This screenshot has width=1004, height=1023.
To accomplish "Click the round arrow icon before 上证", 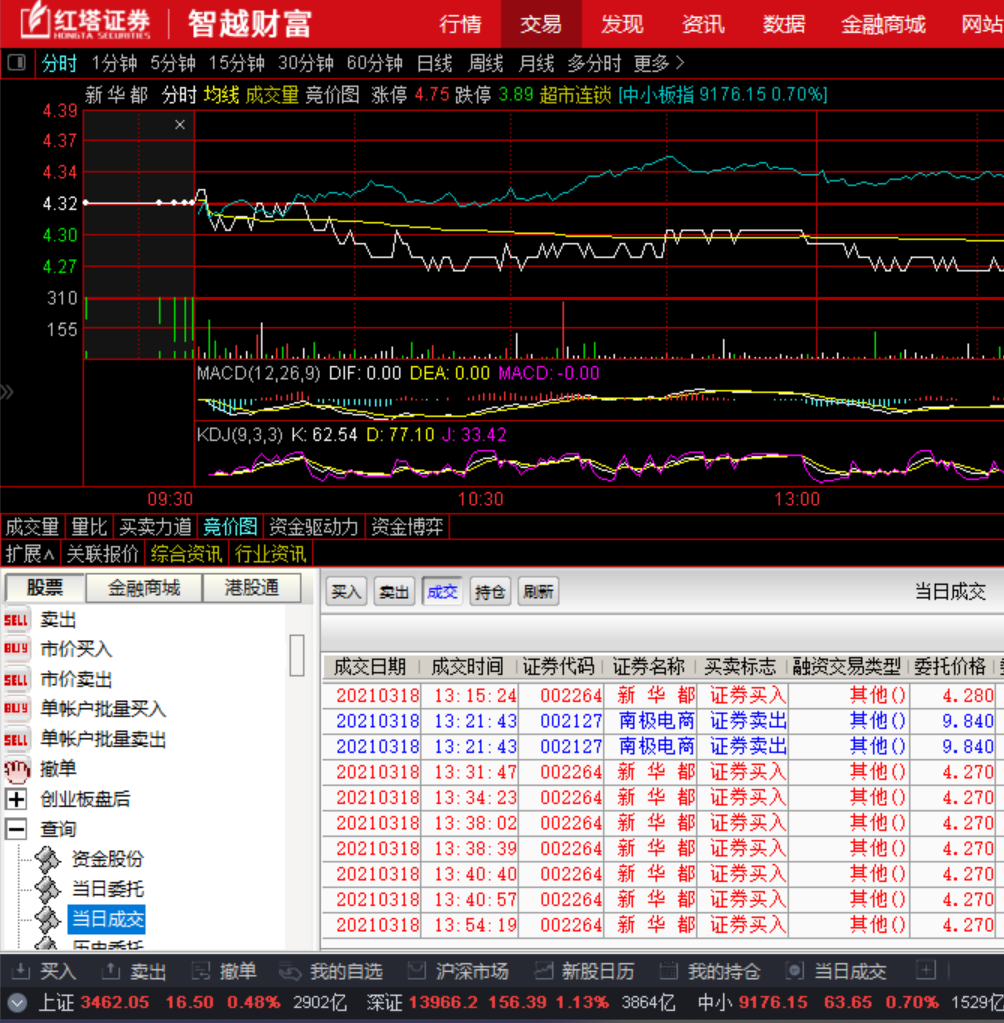I will click(x=17, y=1003).
